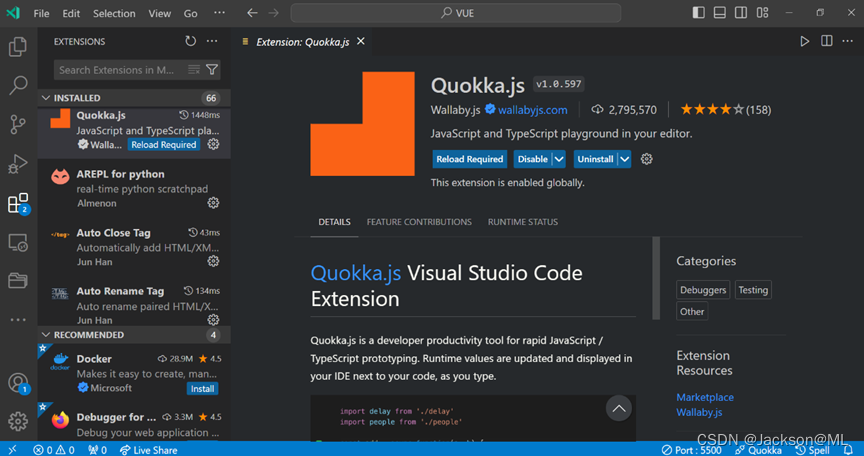Open the Project Manager folder icon
The width and height of the screenshot is (864, 456).
coord(18,280)
